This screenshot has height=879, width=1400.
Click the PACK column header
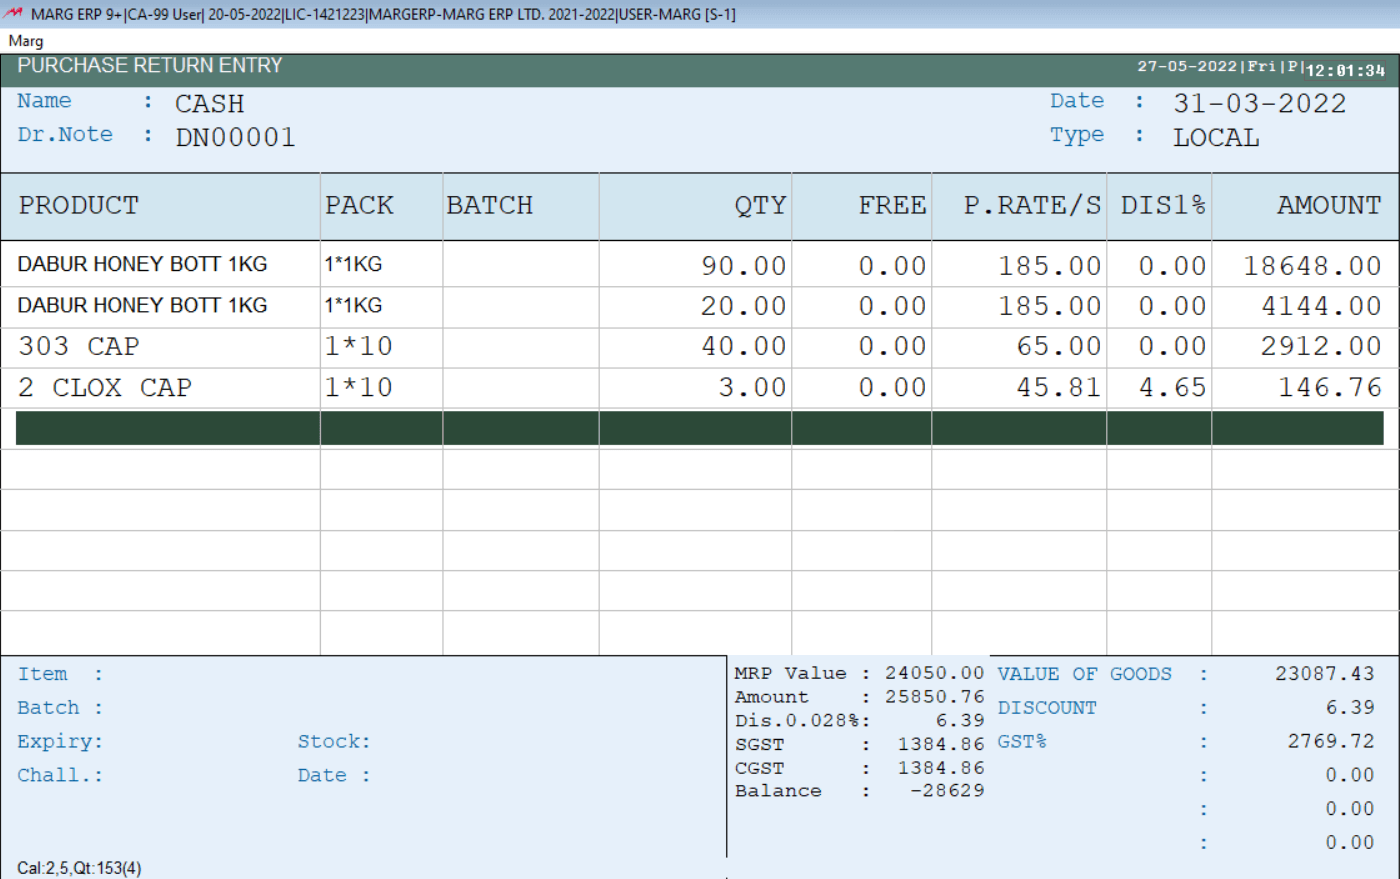pos(359,205)
